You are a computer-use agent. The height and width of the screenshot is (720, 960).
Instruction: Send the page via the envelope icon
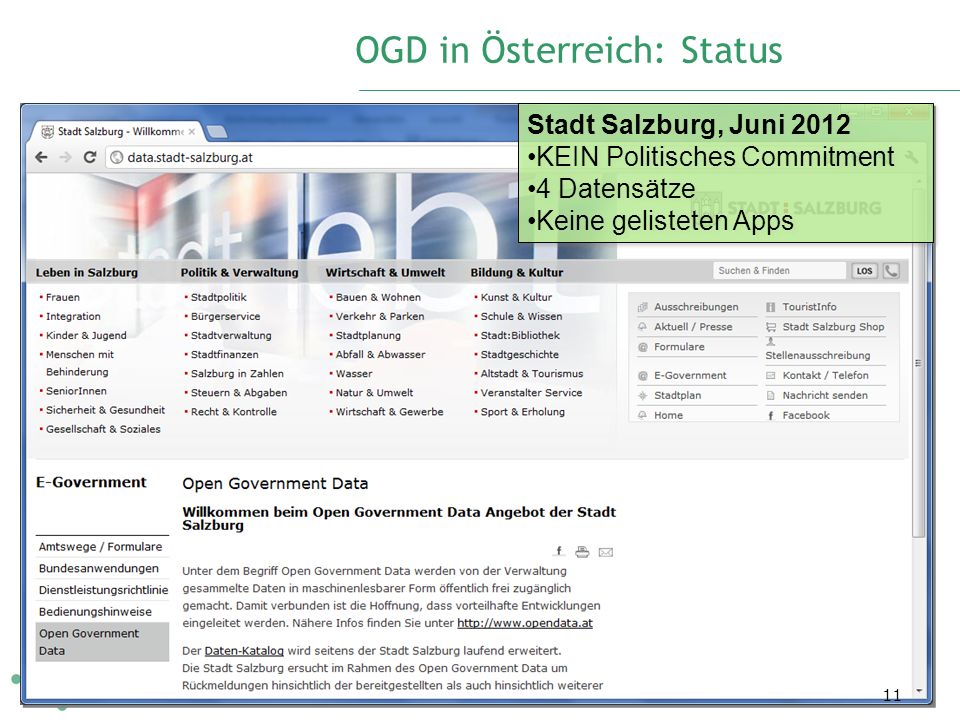(606, 552)
